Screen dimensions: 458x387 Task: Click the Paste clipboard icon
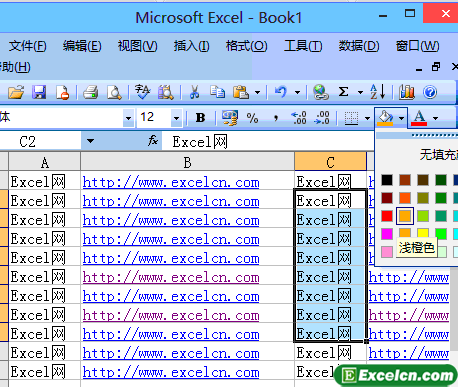coord(241,92)
